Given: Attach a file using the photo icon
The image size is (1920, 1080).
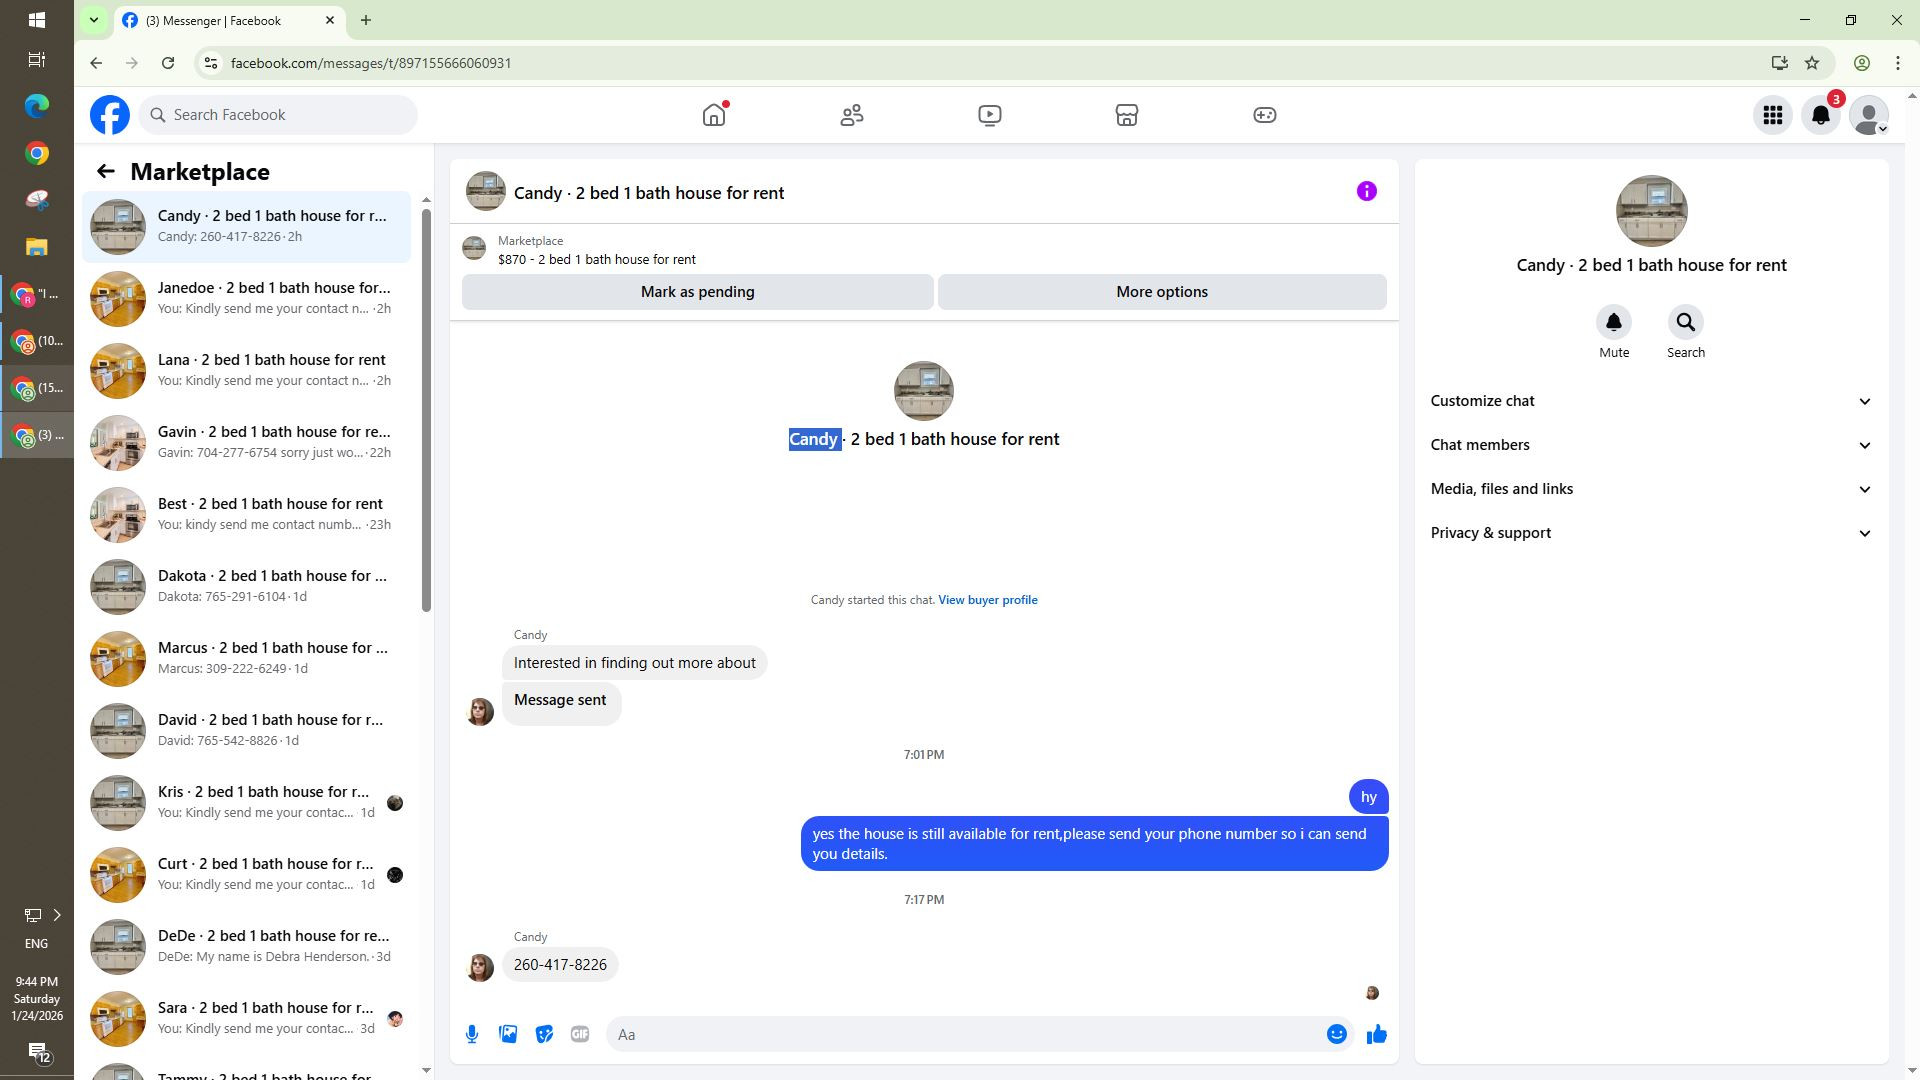Looking at the screenshot, I should tap(508, 1035).
